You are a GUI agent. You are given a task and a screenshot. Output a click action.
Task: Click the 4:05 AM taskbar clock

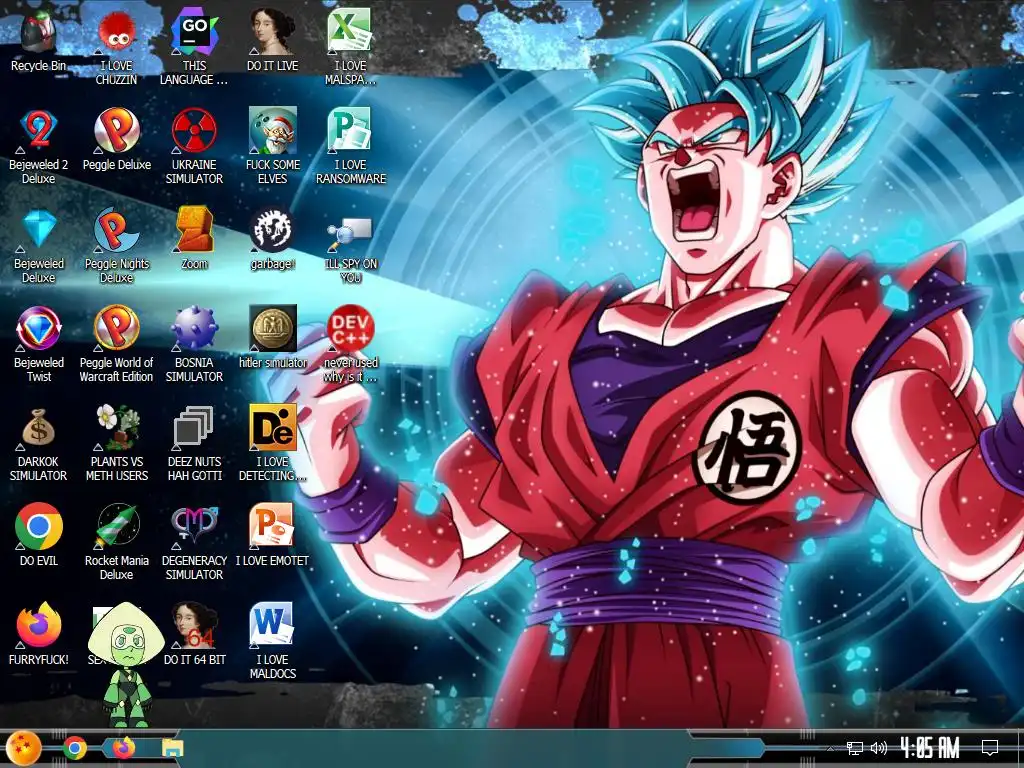[x=929, y=748]
